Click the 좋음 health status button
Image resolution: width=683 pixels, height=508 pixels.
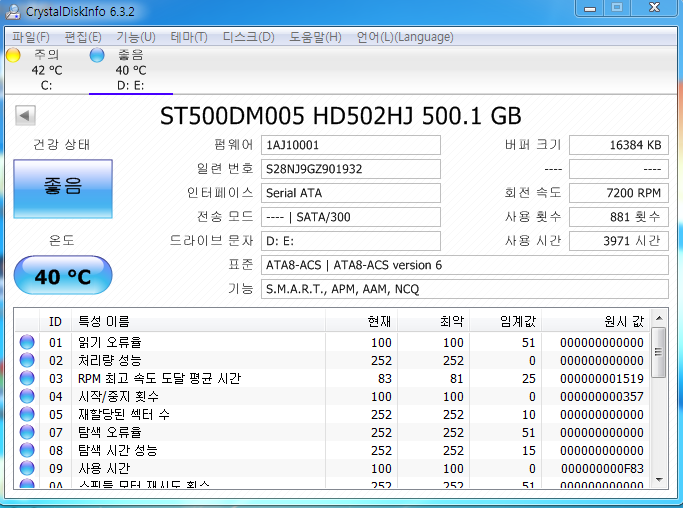pyautogui.click(x=63, y=187)
